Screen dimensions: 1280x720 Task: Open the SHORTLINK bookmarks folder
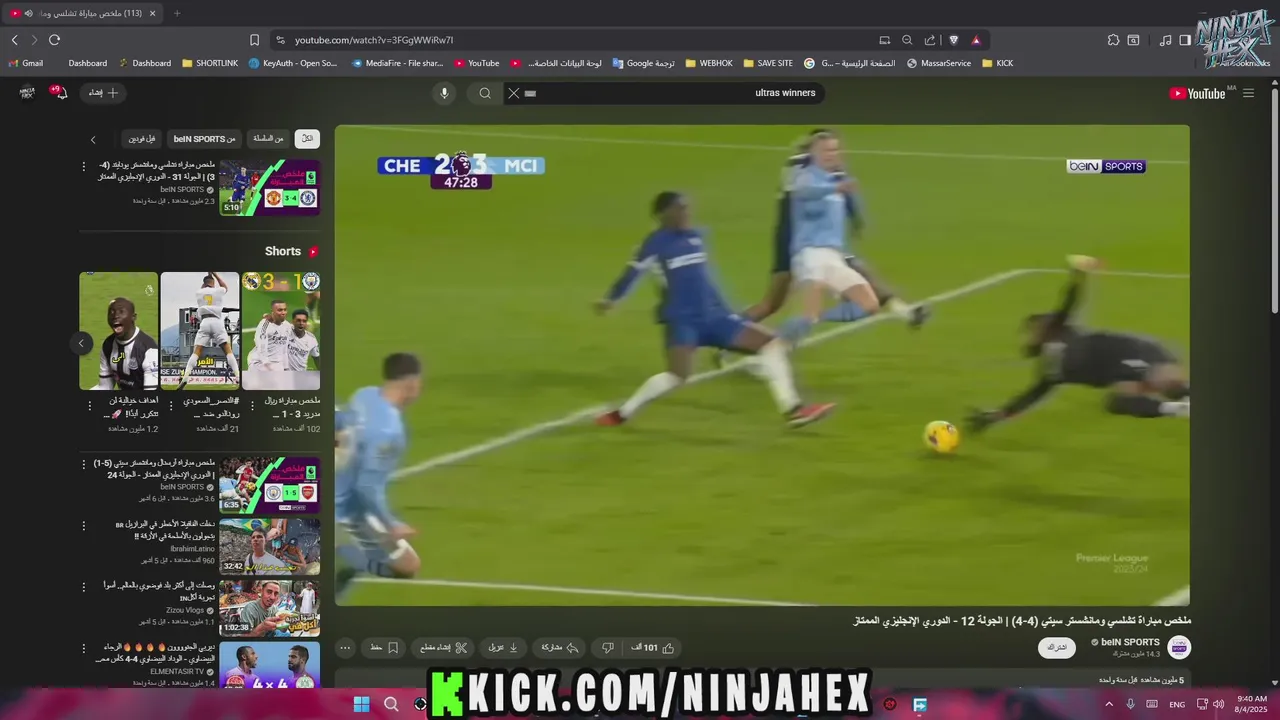(210, 63)
